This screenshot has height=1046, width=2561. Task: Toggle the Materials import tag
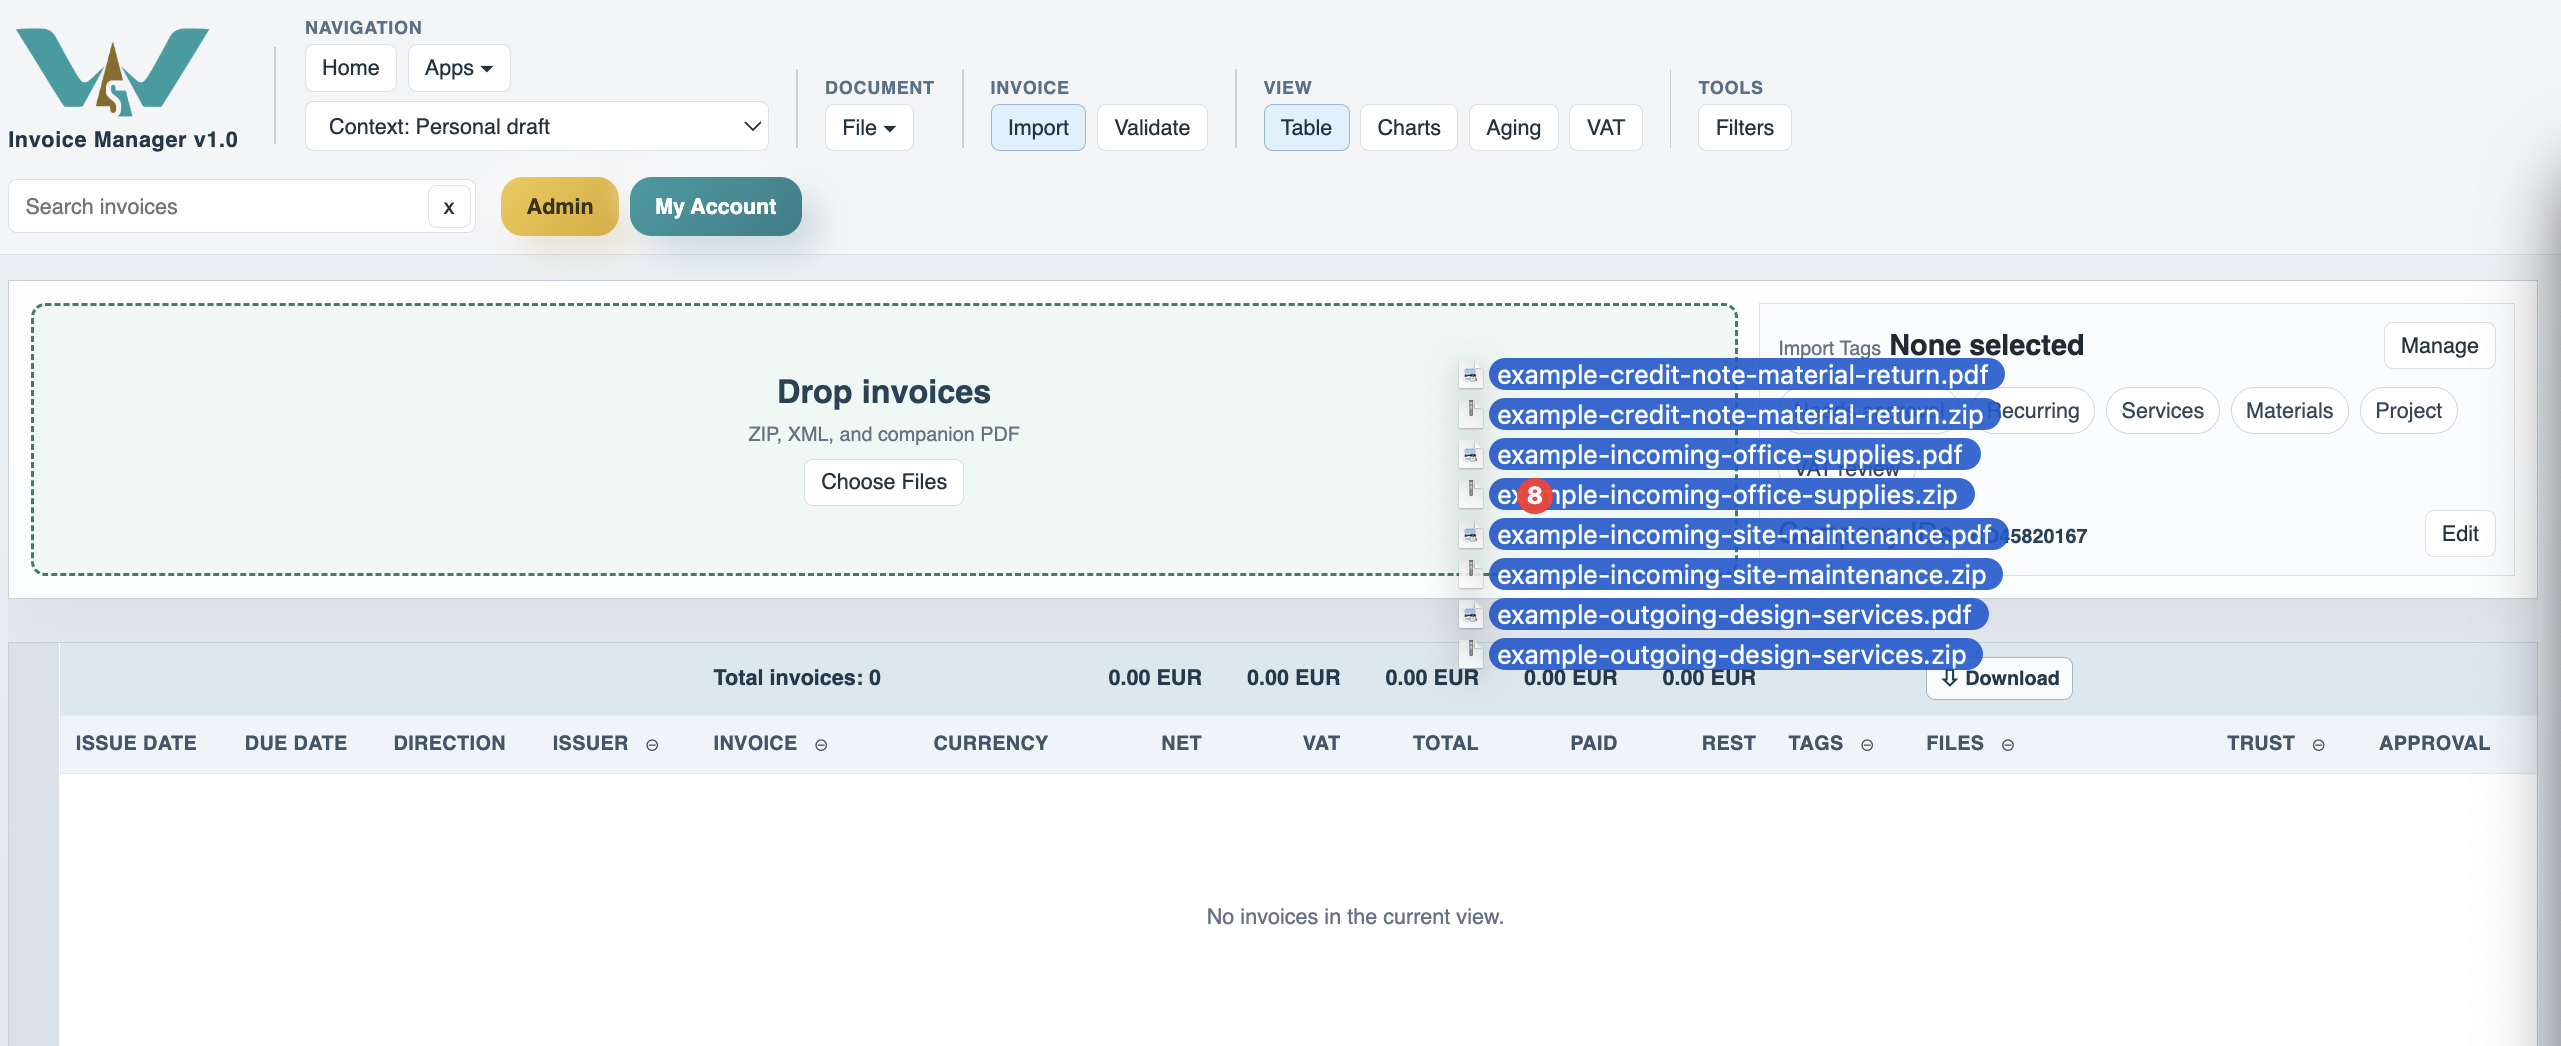(x=2290, y=411)
